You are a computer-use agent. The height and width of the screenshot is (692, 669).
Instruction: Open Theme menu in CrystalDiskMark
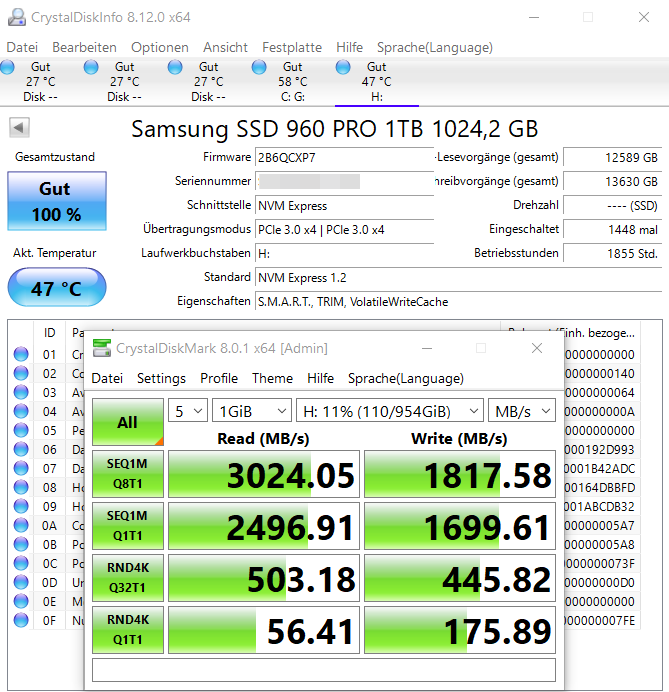click(272, 378)
